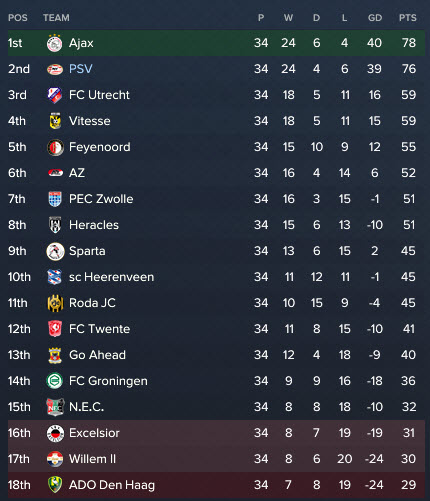Click the FC Twente team name
The width and height of the screenshot is (430, 501).
(99, 329)
